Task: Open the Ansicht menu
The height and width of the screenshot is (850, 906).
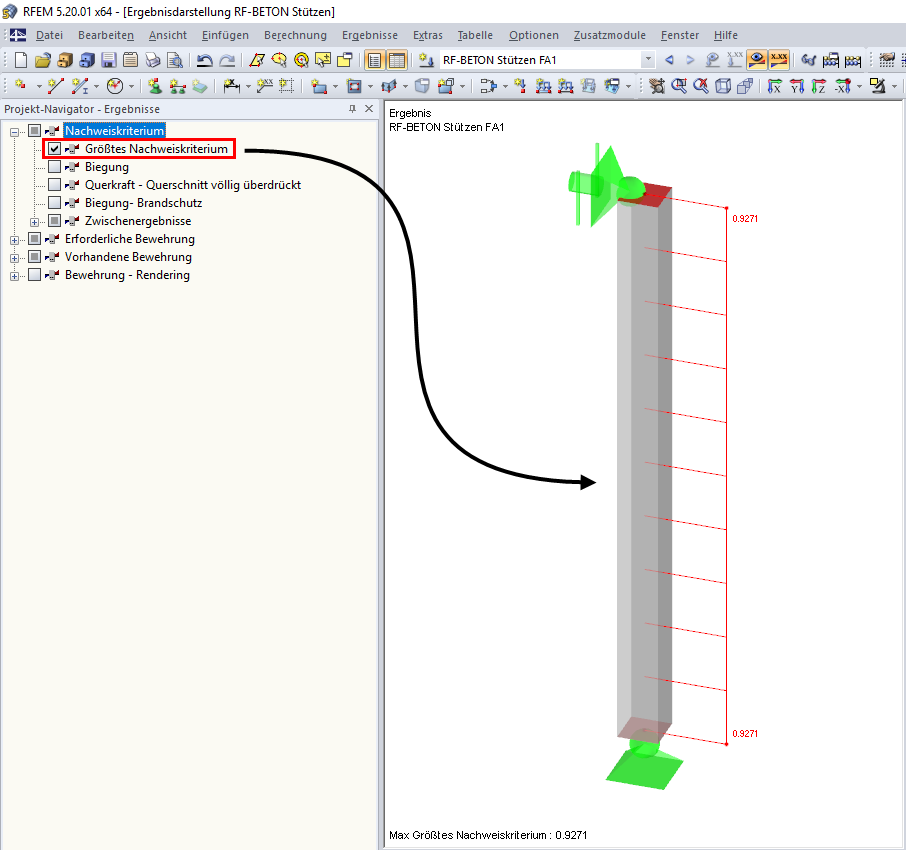Action: [168, 35]
